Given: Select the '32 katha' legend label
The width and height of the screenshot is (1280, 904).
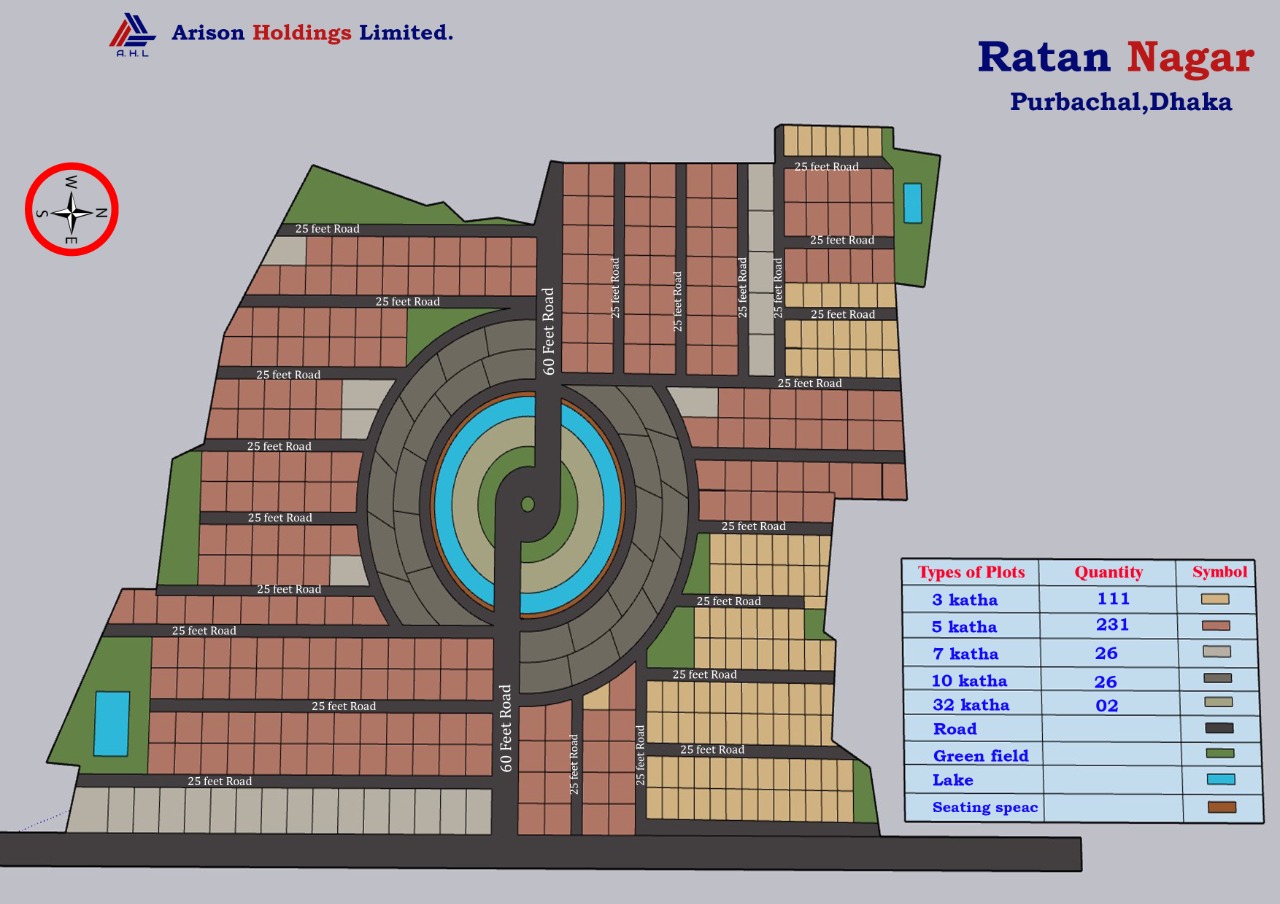Looking at the screenshot, I should coord(971,705).
